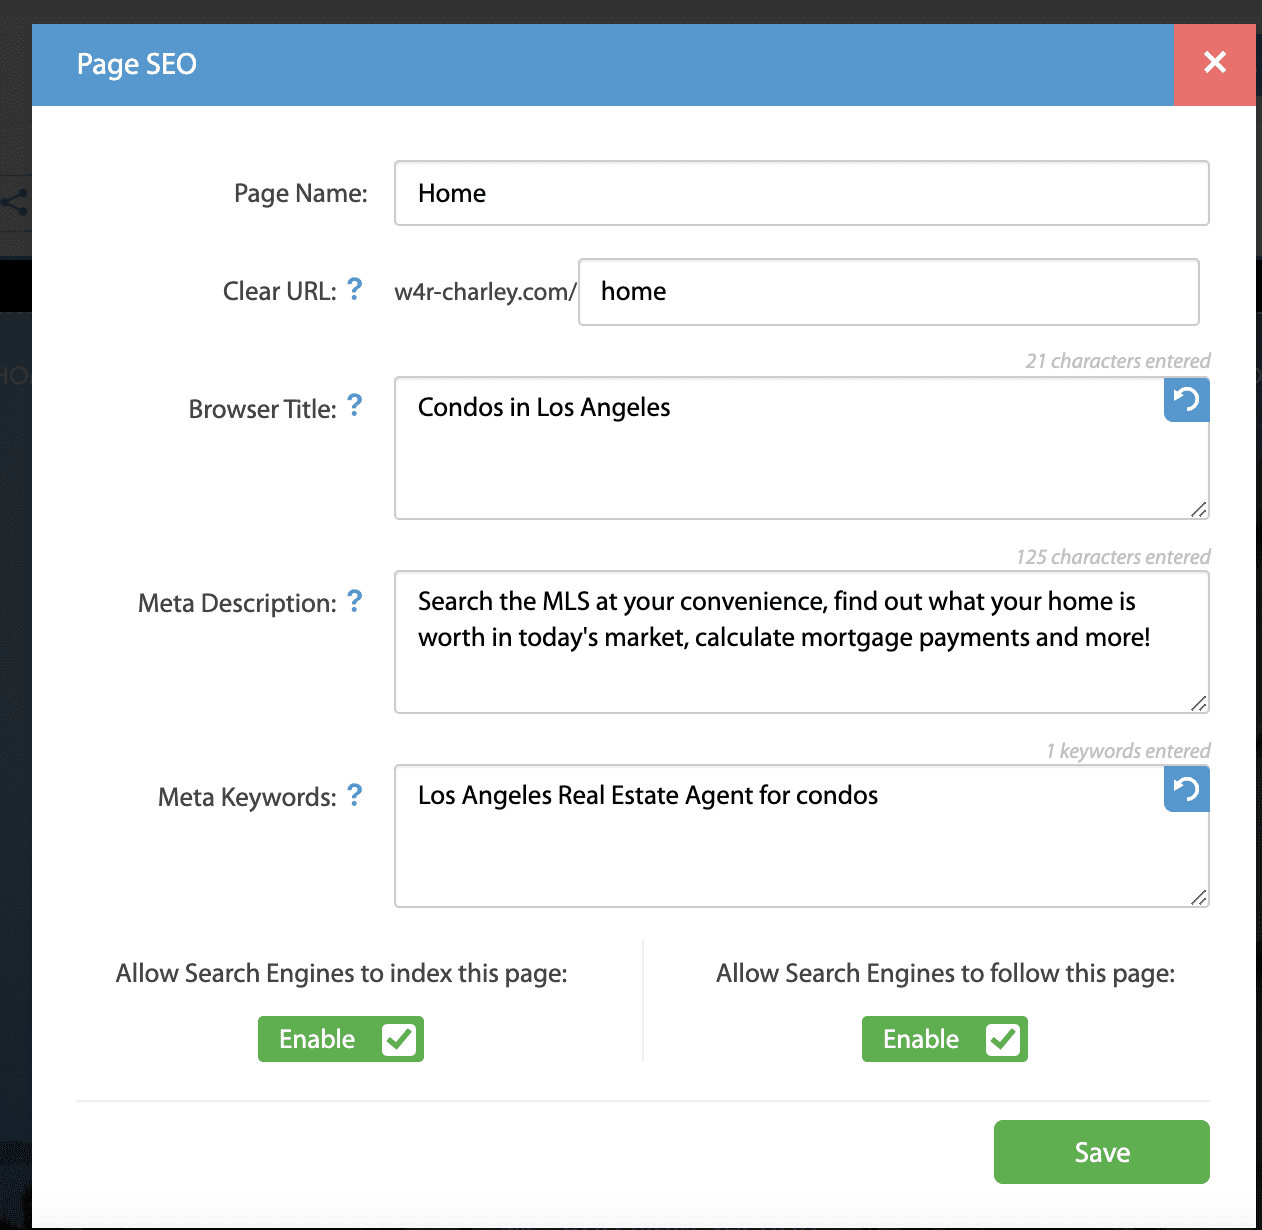Click the resize handle of Browser Title box
Image resolution: width=1262 pixels, height=1230 pixels.
click(x=1198, y=511)
